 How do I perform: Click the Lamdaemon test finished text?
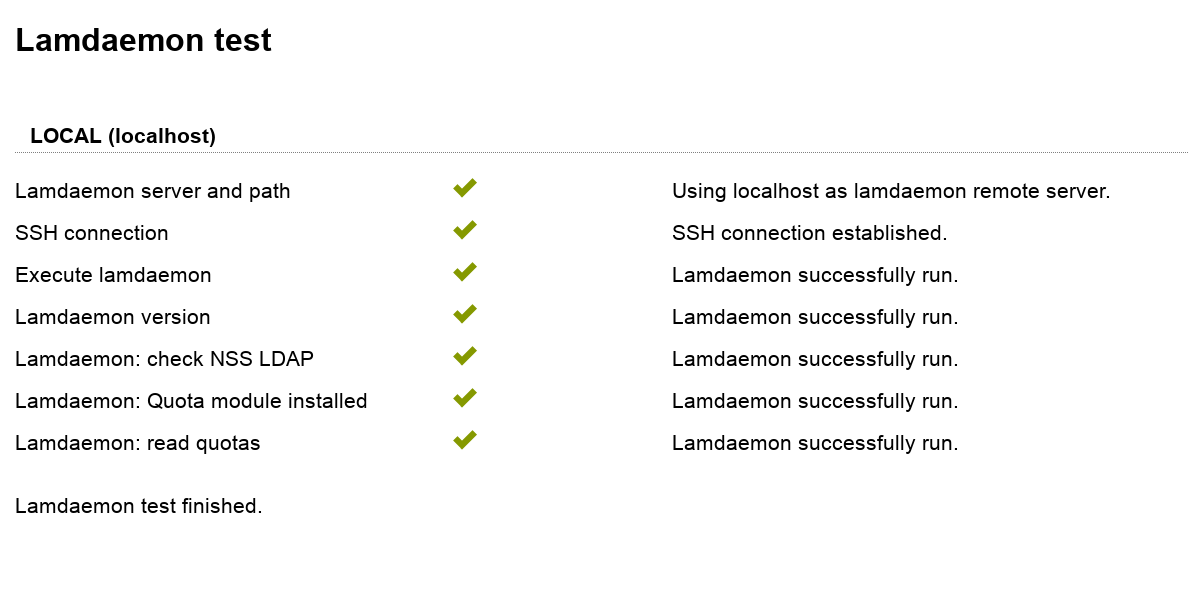[x=139, y=506]
